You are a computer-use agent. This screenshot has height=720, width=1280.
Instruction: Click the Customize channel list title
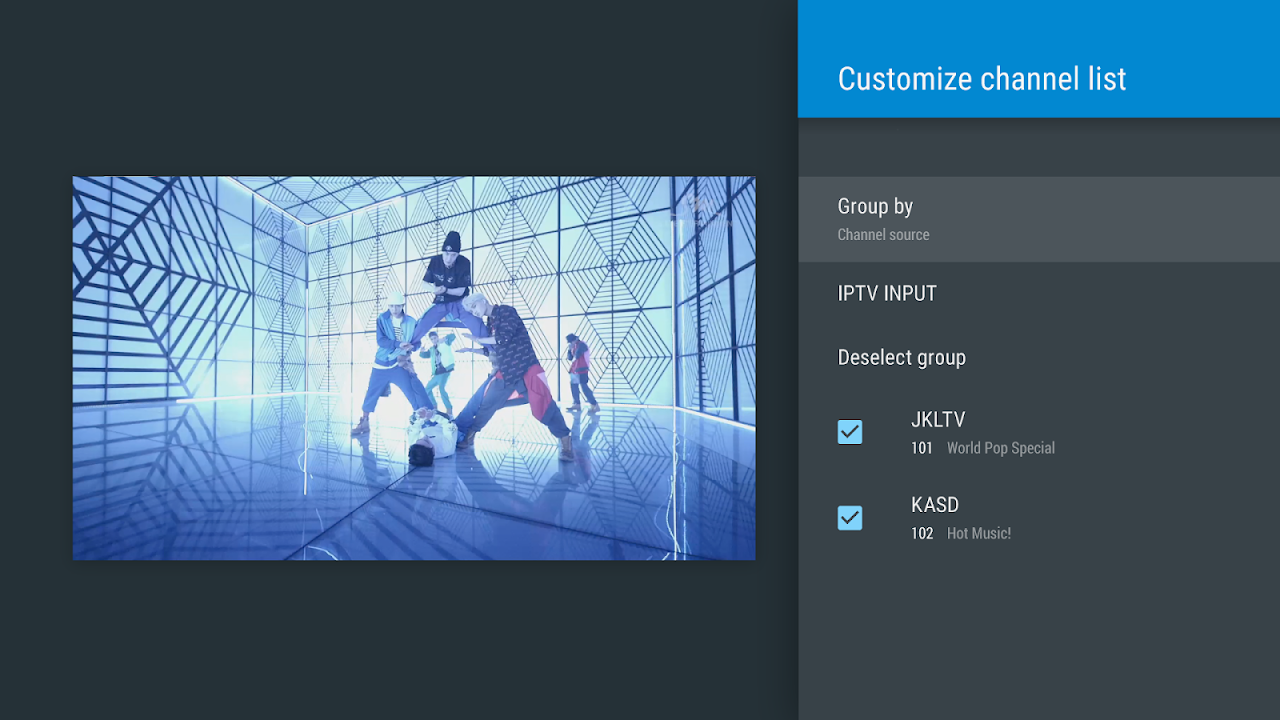(982, 78)
